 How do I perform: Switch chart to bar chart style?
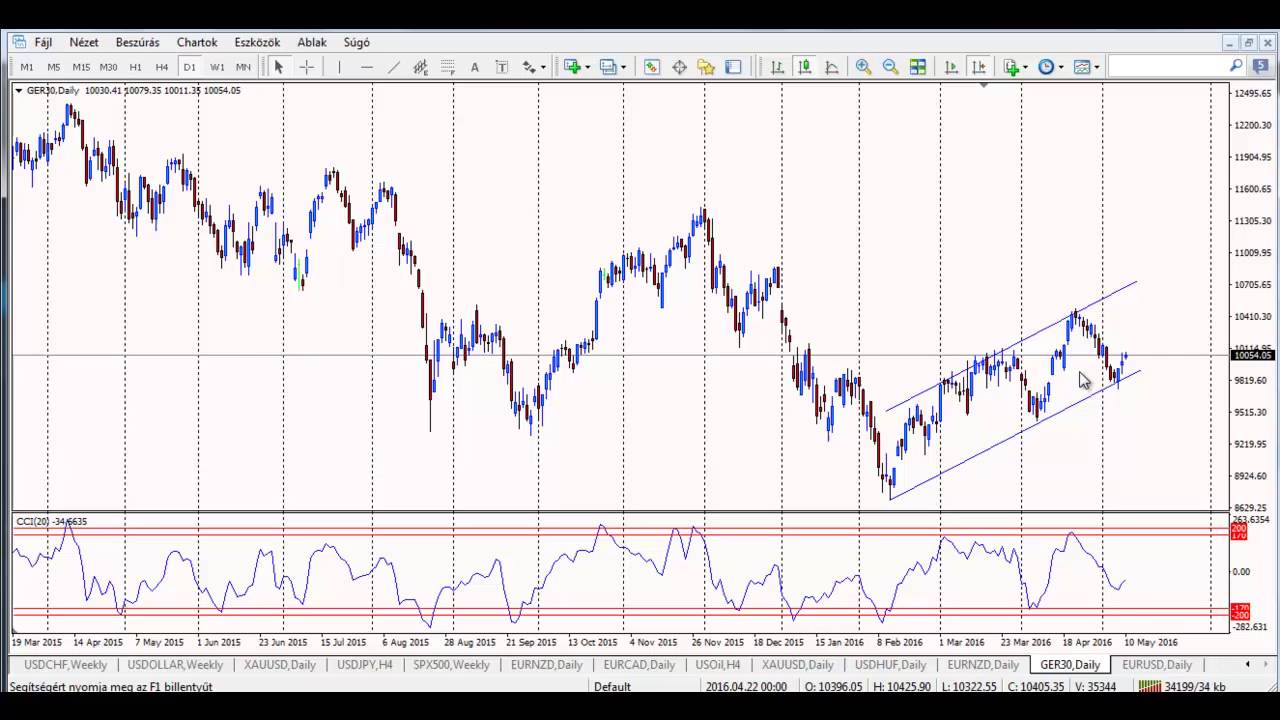(x=777, y=67)
